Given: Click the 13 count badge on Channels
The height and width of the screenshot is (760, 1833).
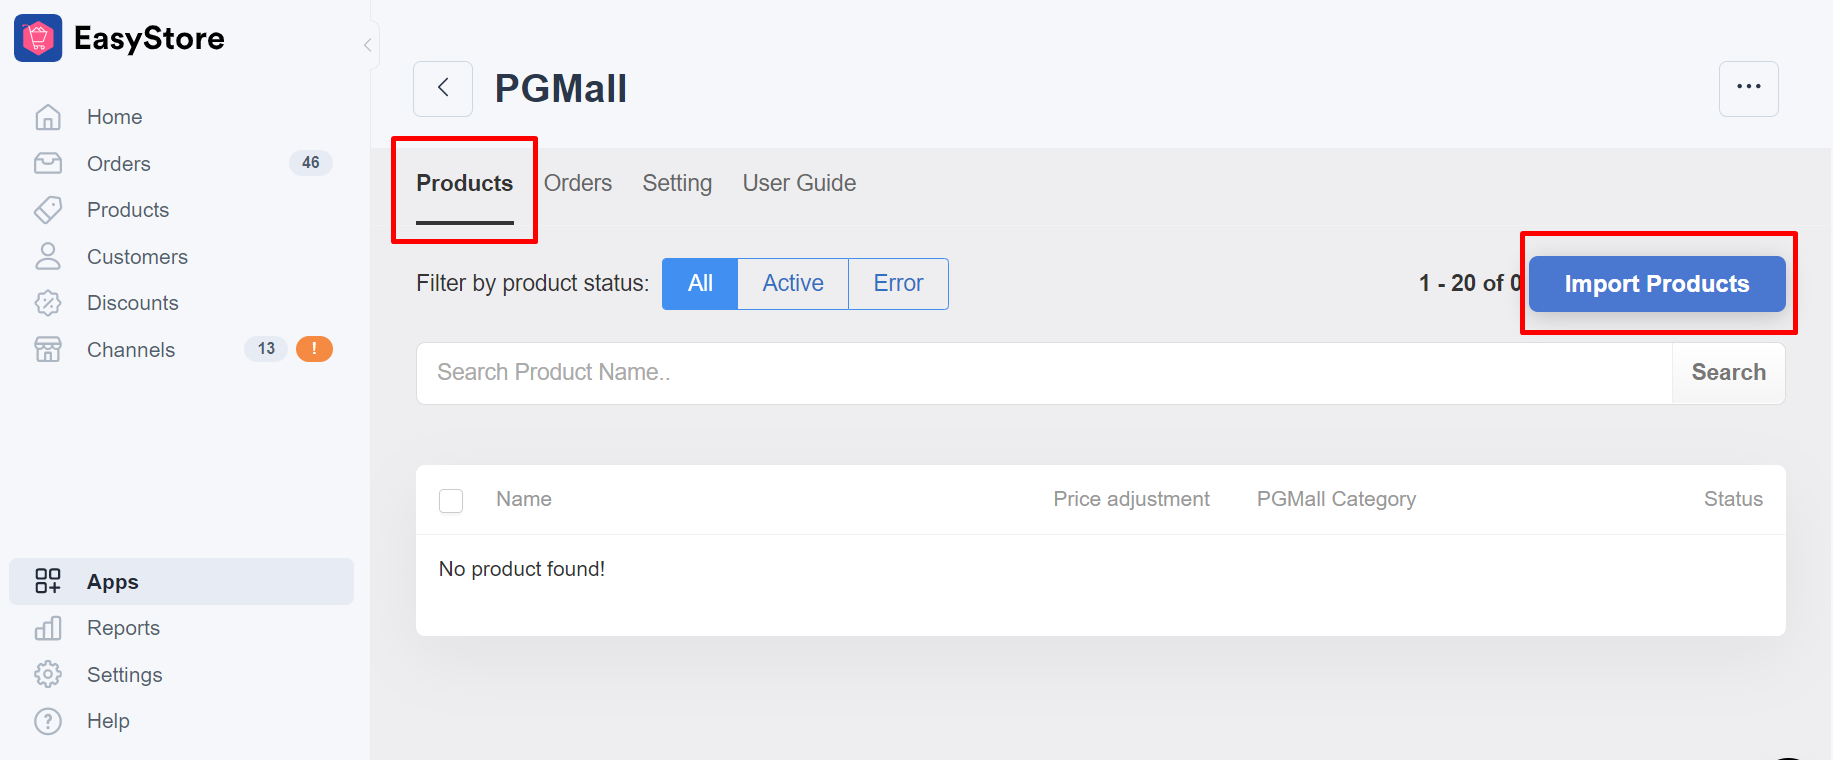Looking at the screenshot, I should (266, 349).
